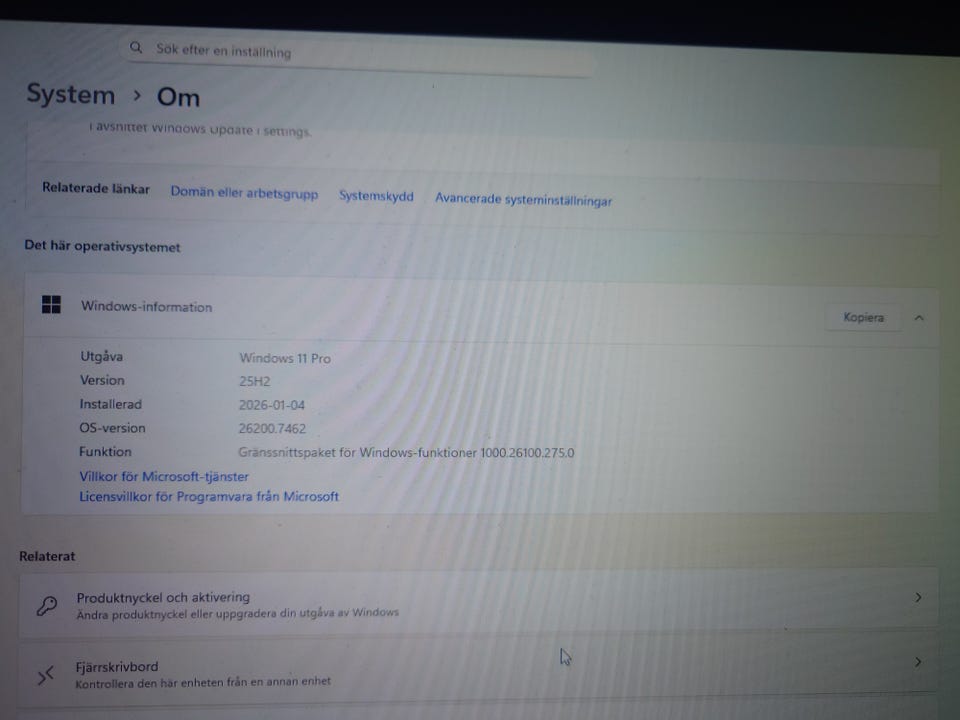
Task: Click the Windows logo icon in Windows-information
Action: [51, 304]
